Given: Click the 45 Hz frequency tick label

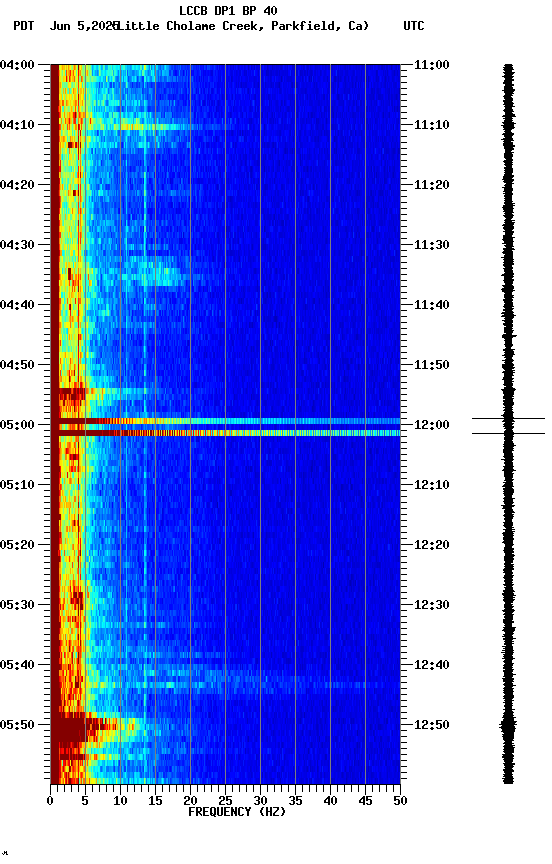Looking at the screenshot, I should coord(365,801).
